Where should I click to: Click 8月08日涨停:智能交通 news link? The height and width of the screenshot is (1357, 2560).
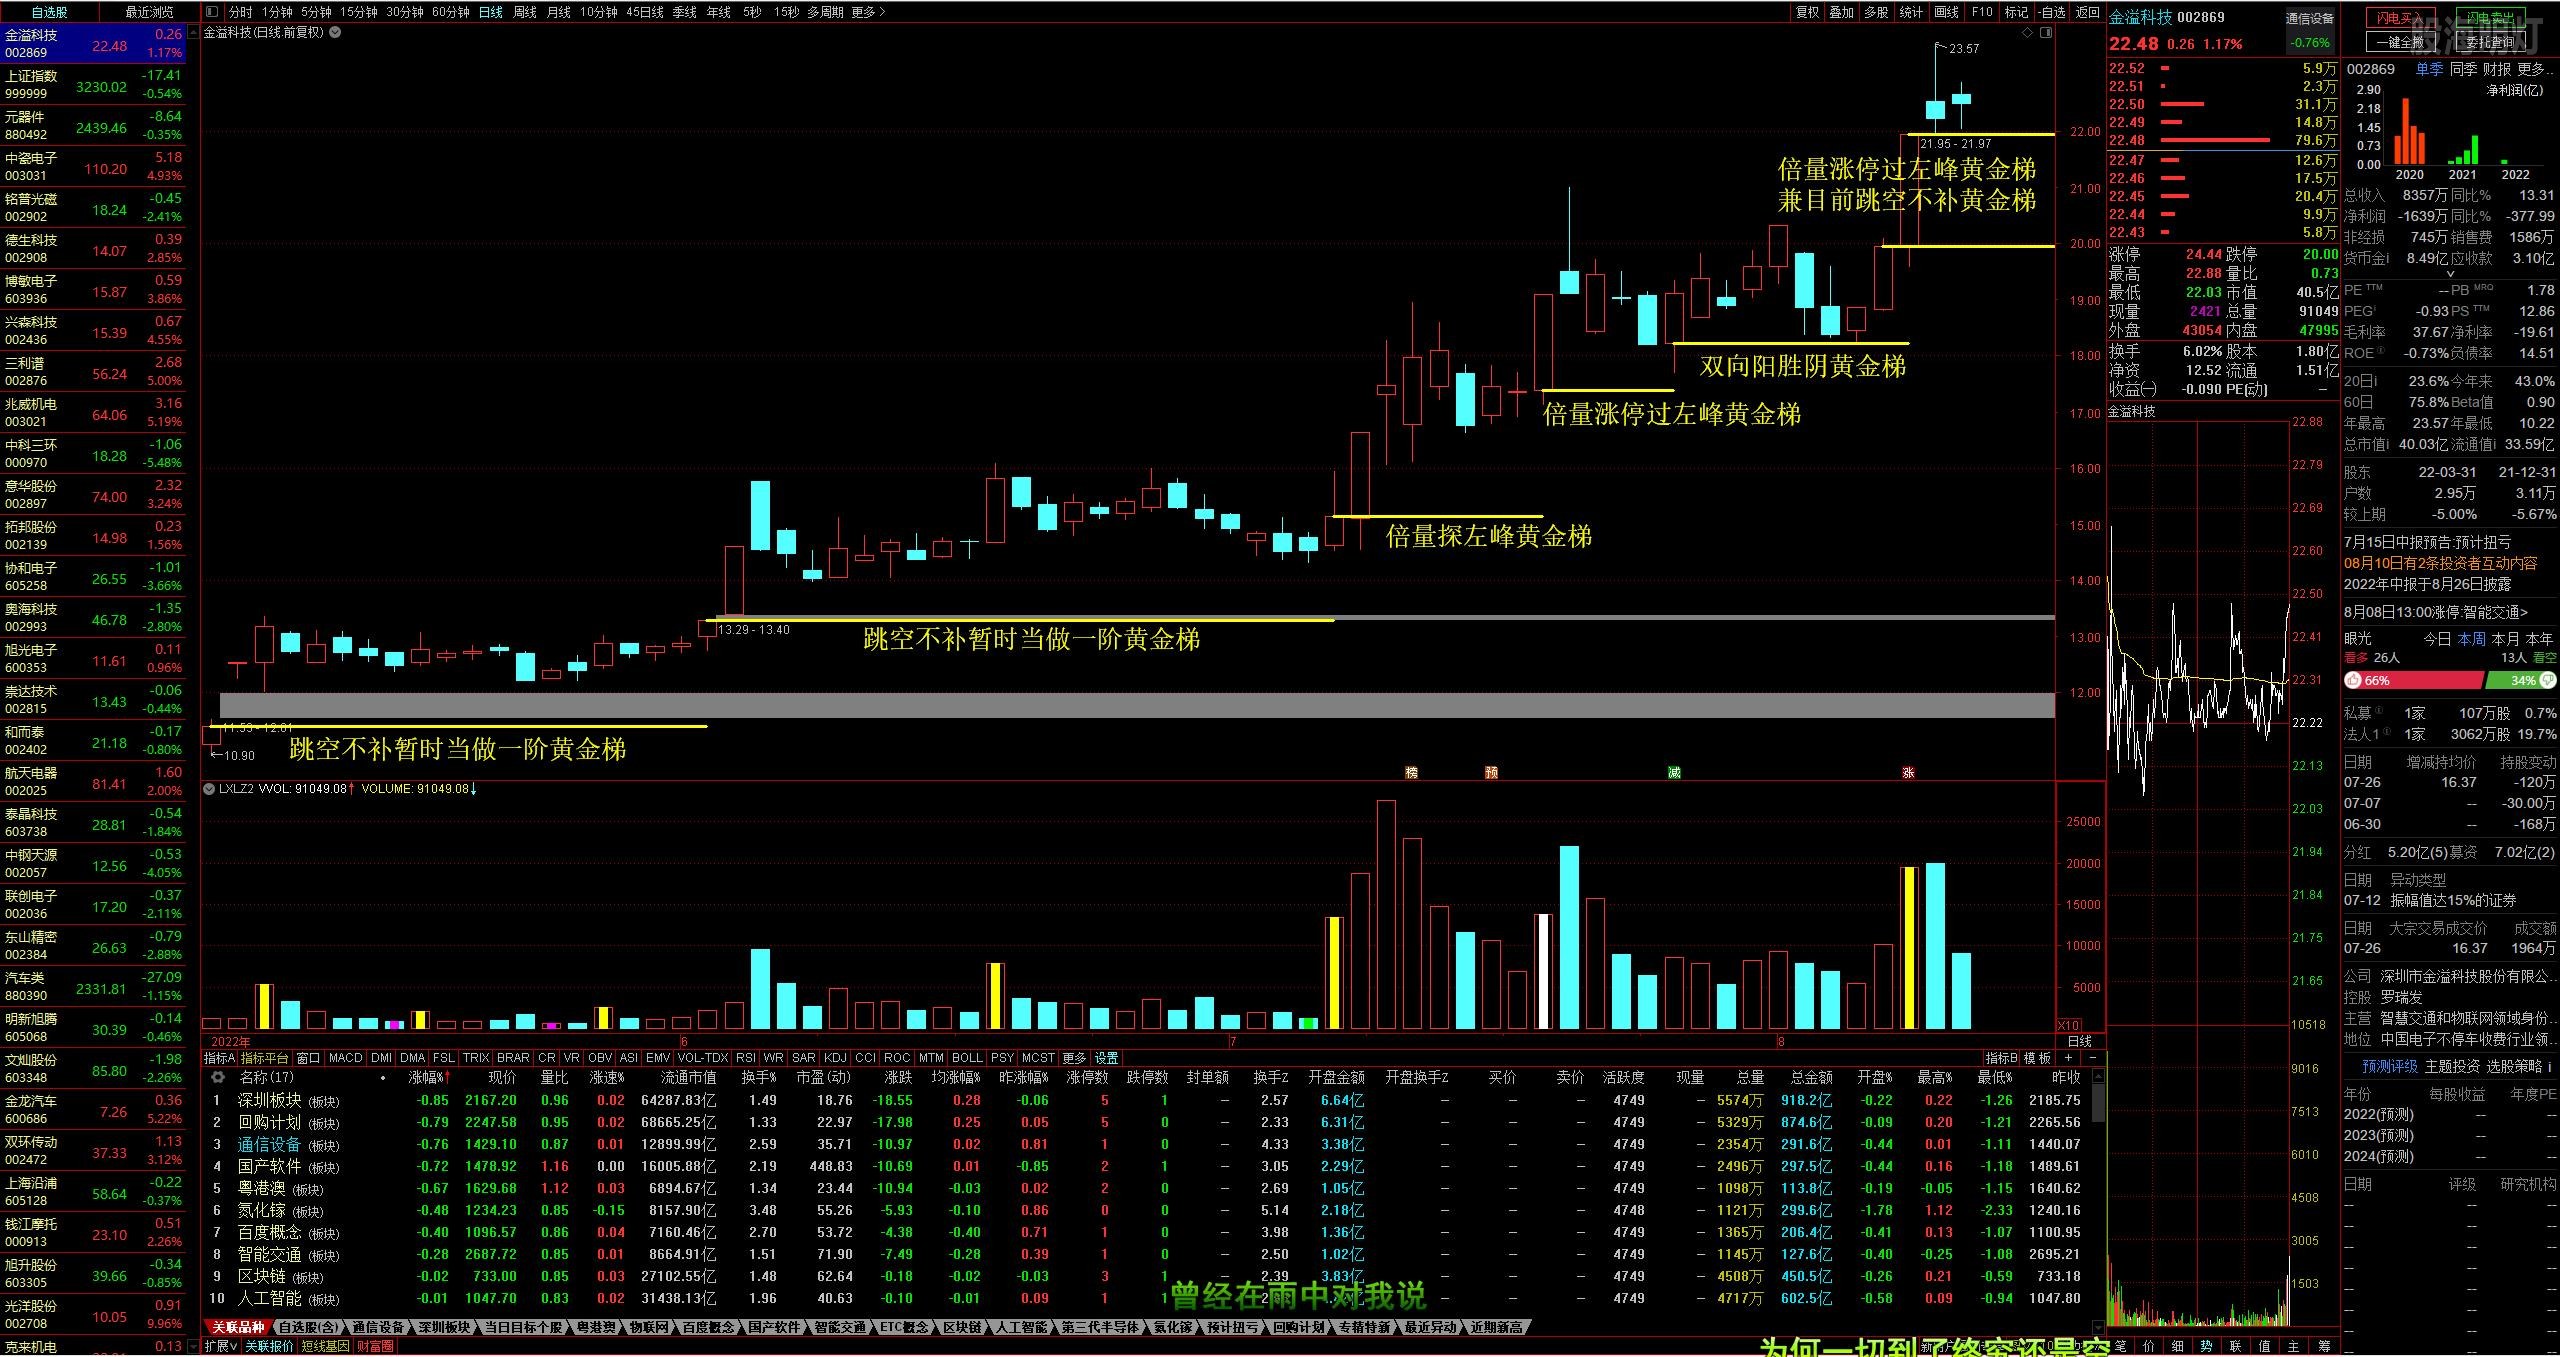tap(2436, 612)
